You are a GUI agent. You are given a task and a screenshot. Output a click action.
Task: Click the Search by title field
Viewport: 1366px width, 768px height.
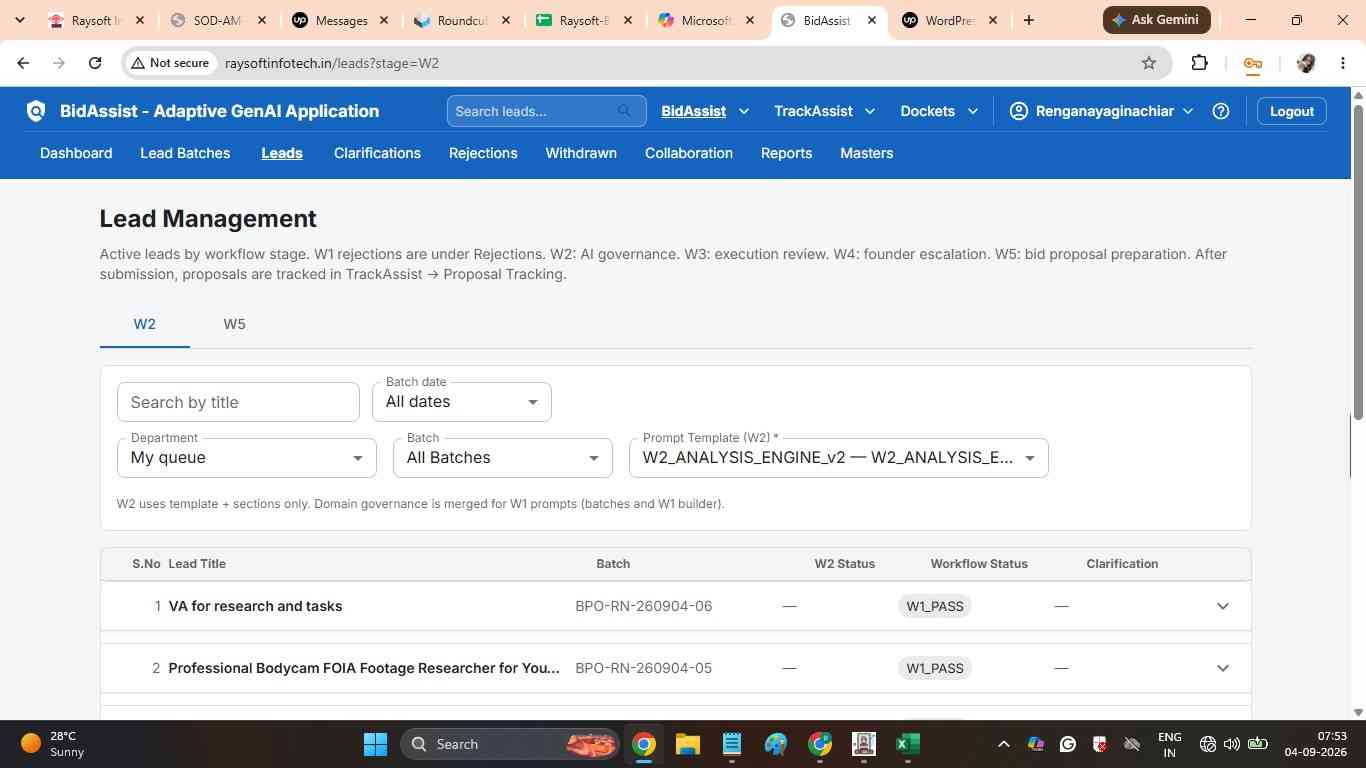click(x=238, y=402)
